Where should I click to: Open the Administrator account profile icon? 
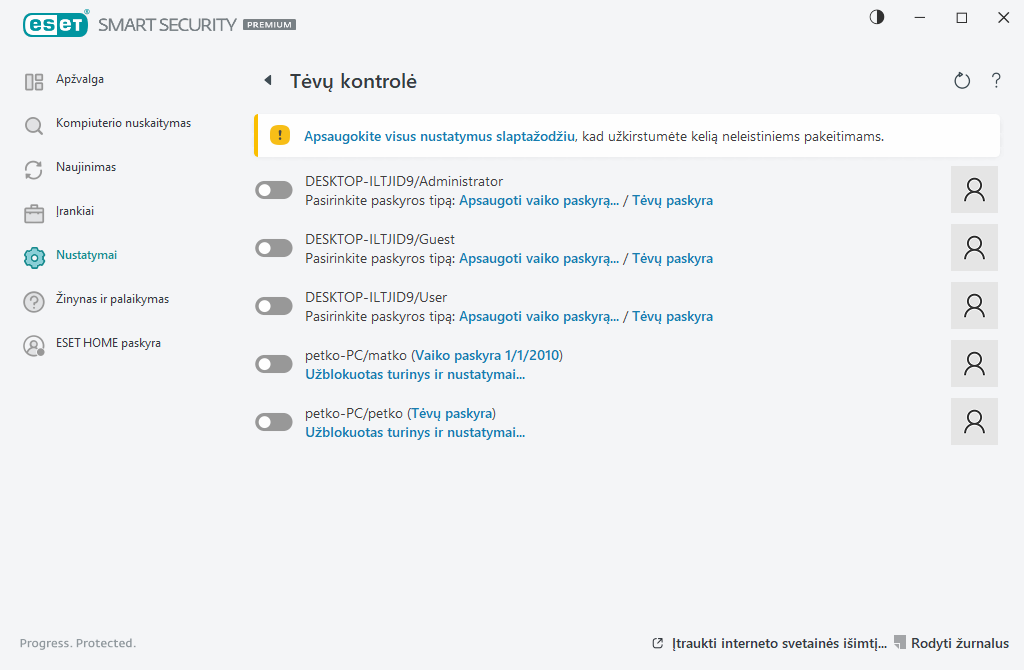pyautogui.click(x=973, y=189)
